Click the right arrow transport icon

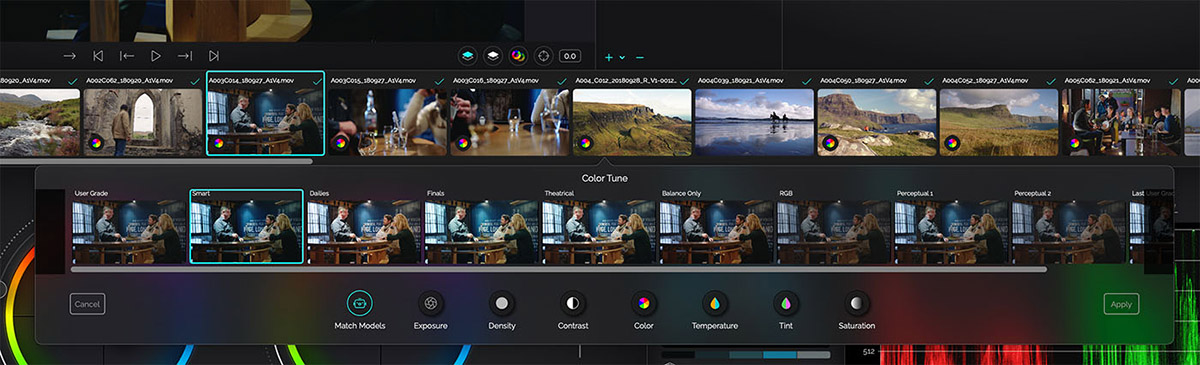69,56
